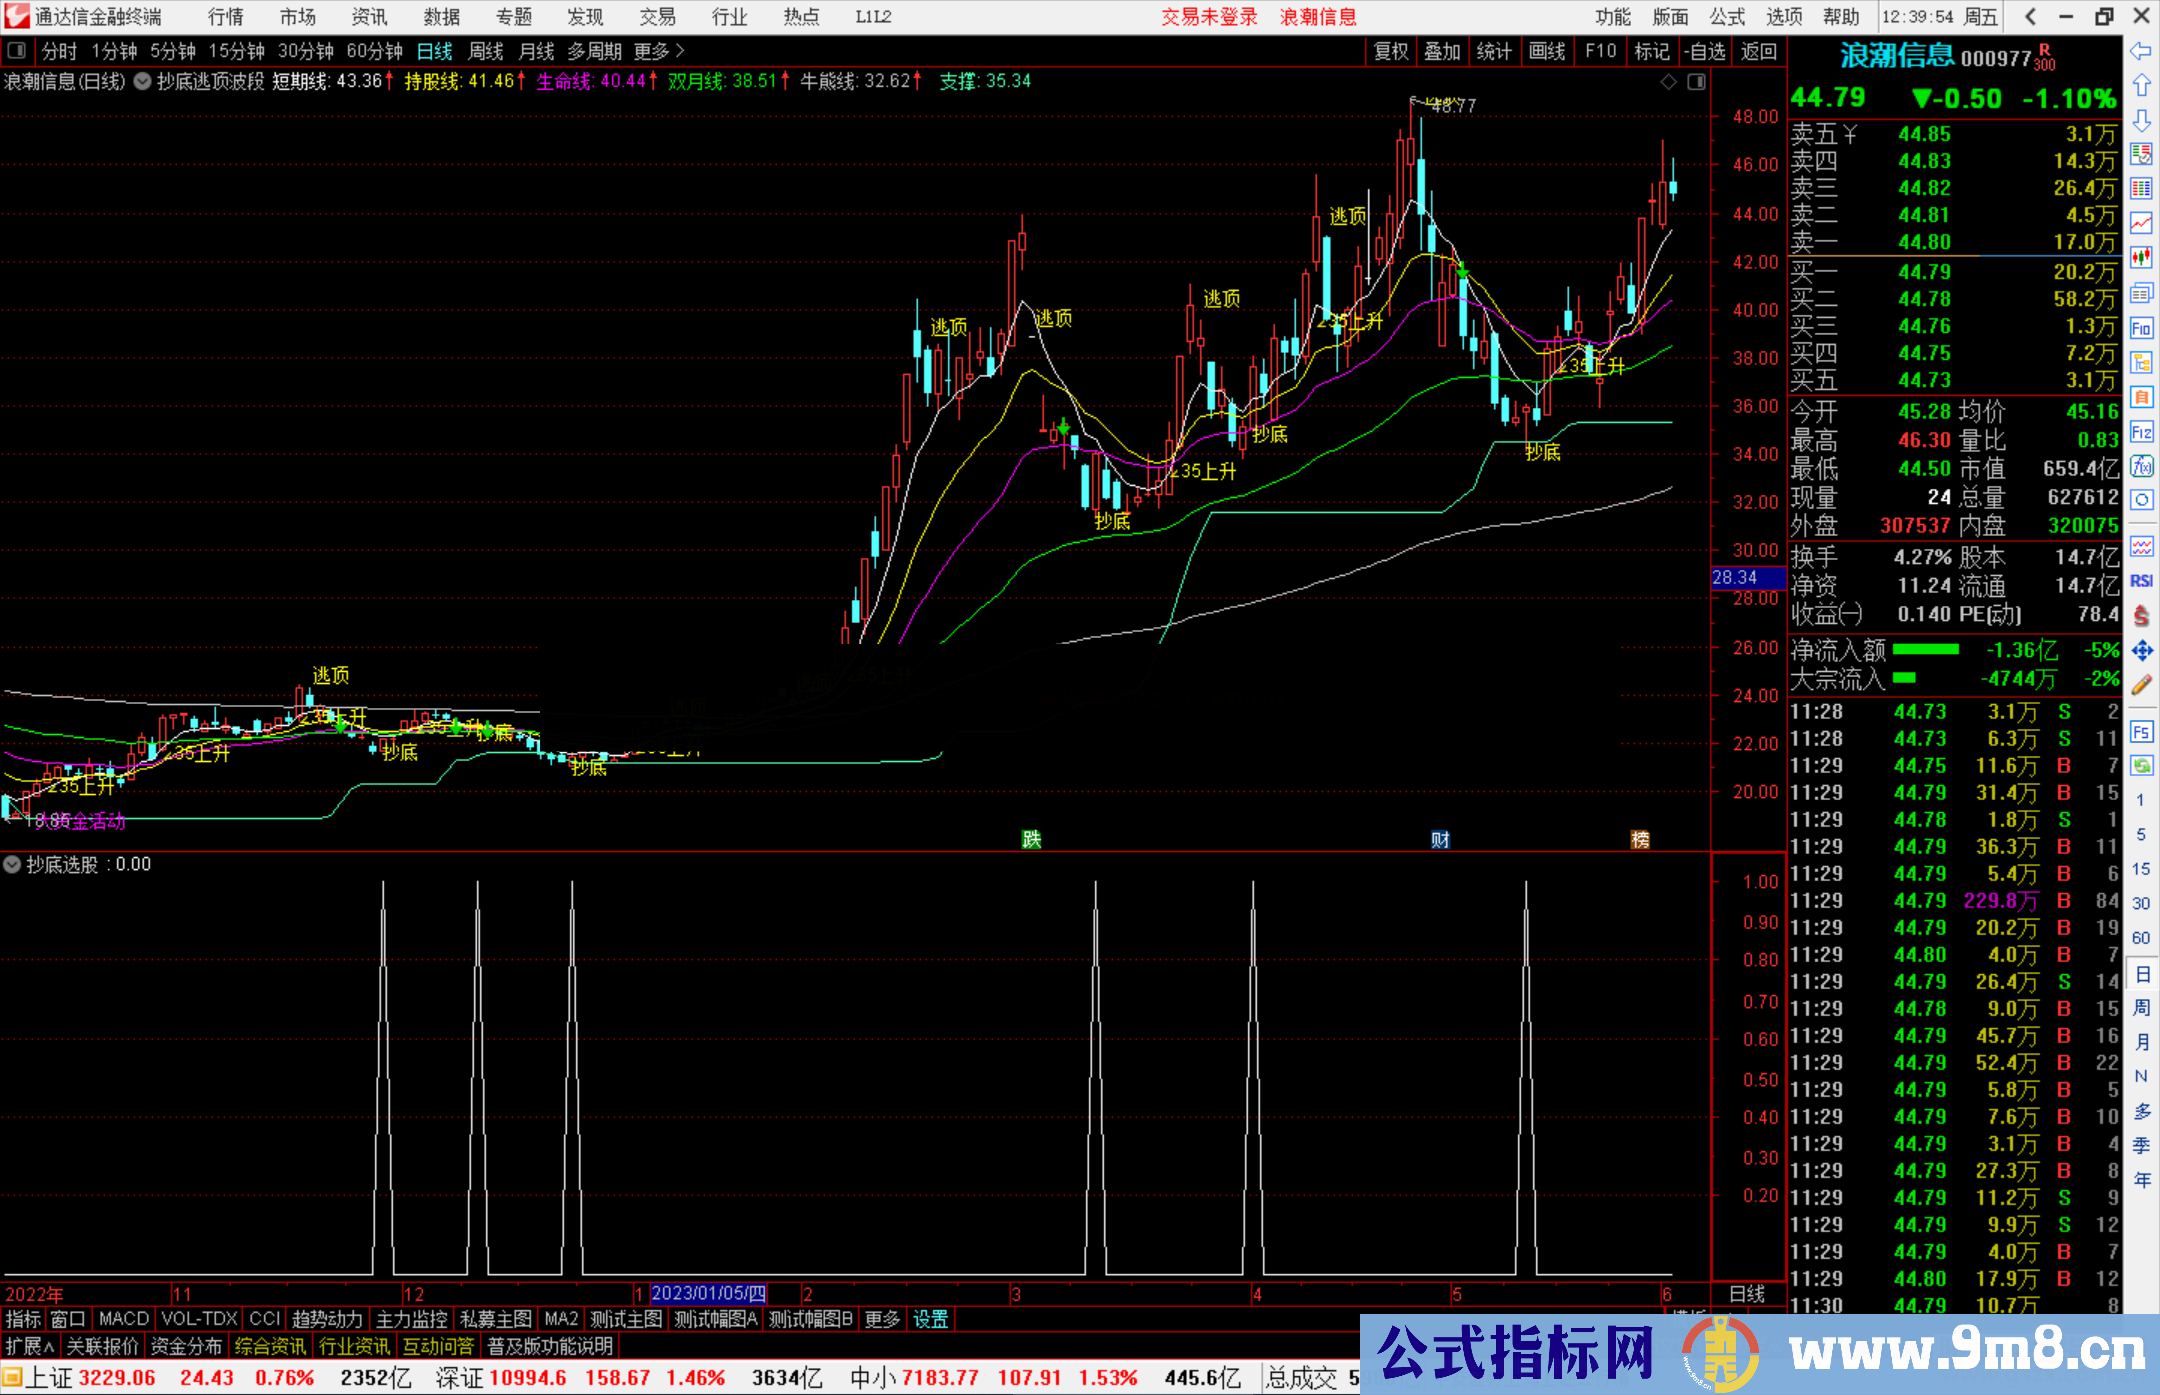This screenshot has height=1395, width=2160.
Task: Click the 复权 button above the chart
Action: (1391, 51)
